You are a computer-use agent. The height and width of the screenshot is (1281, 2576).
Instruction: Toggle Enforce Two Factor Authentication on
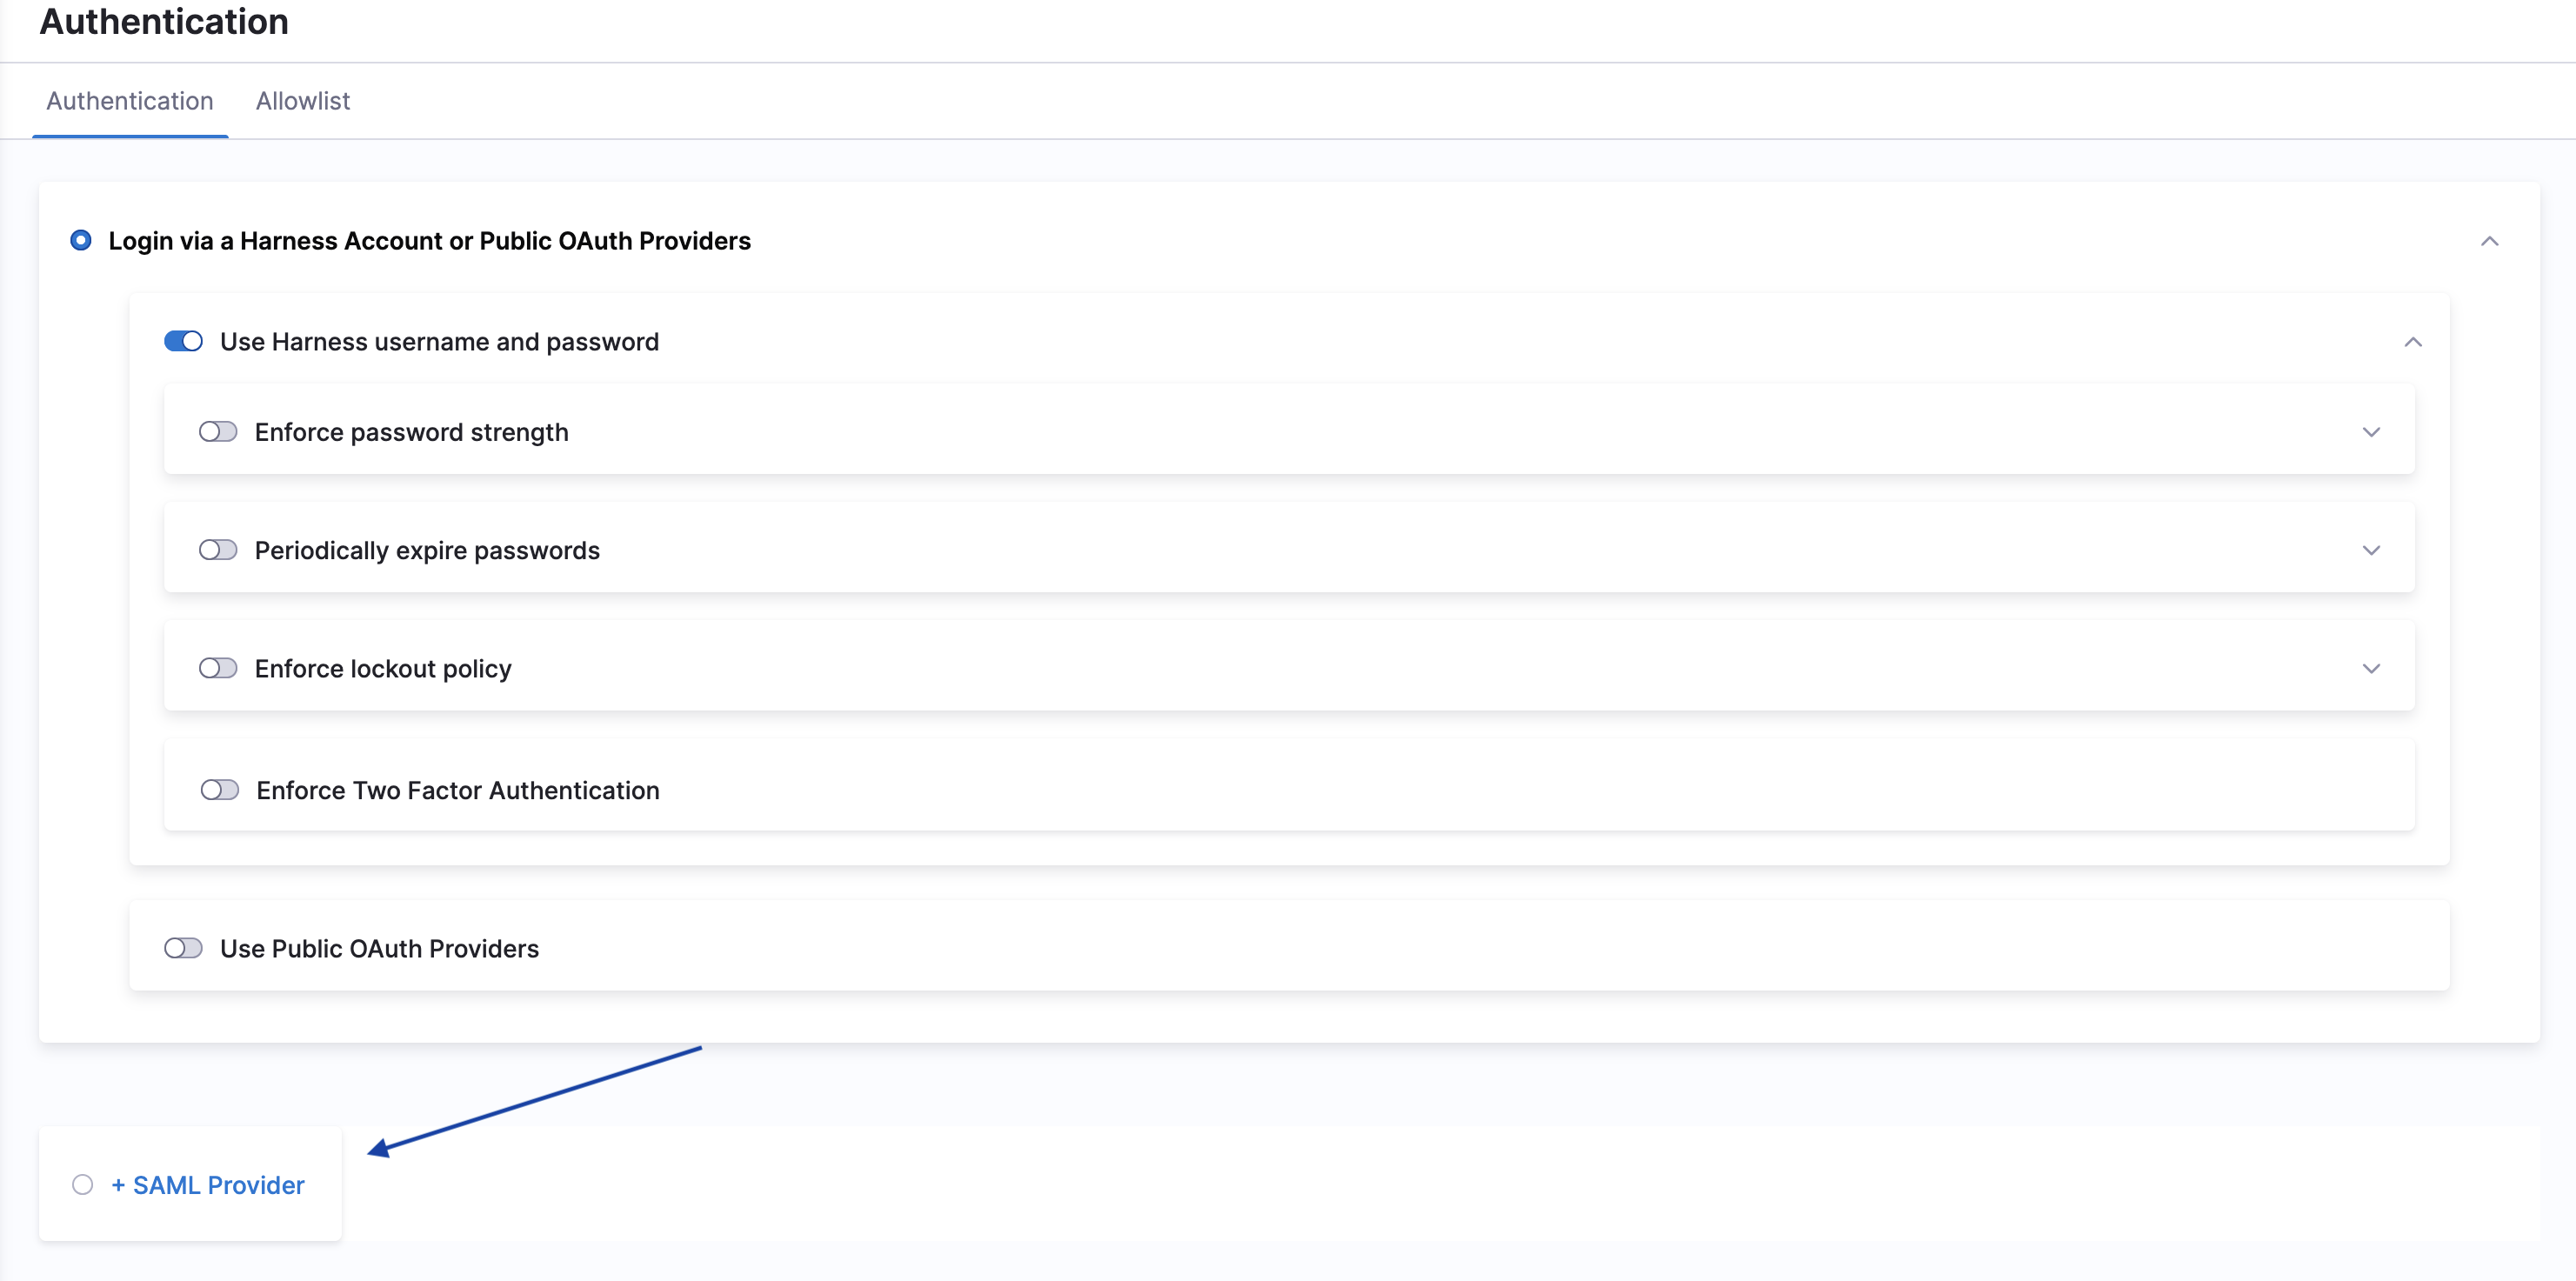(220, 790)
